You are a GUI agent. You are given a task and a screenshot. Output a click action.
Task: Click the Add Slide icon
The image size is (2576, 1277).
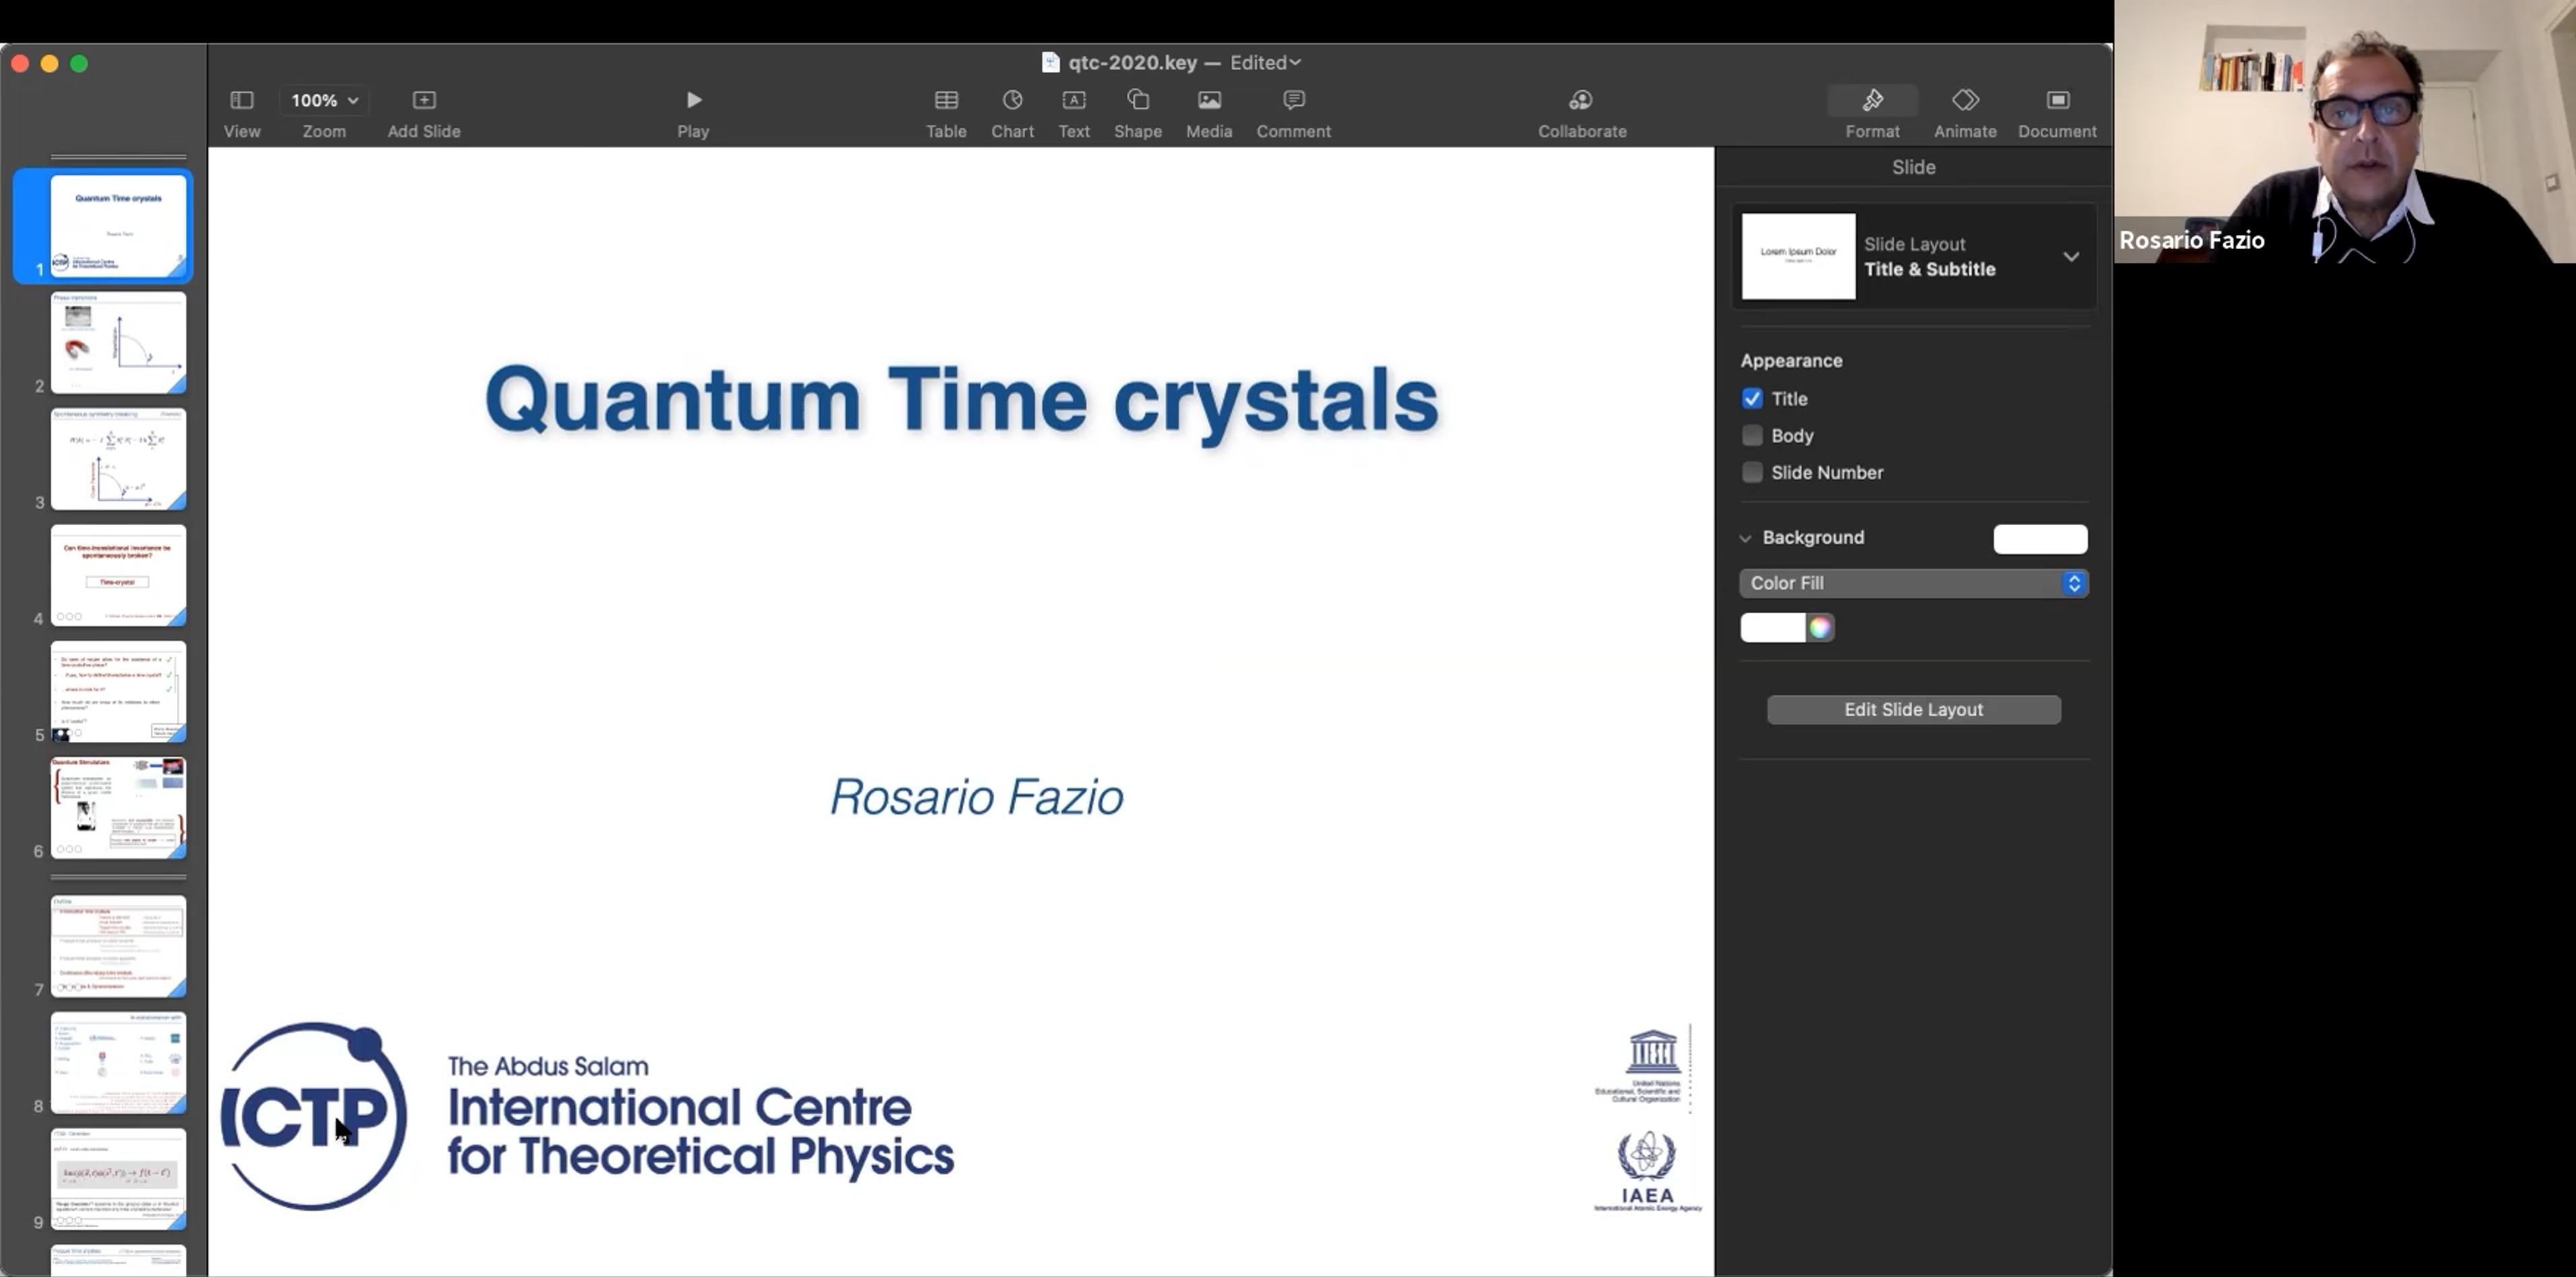coord(424,100)
